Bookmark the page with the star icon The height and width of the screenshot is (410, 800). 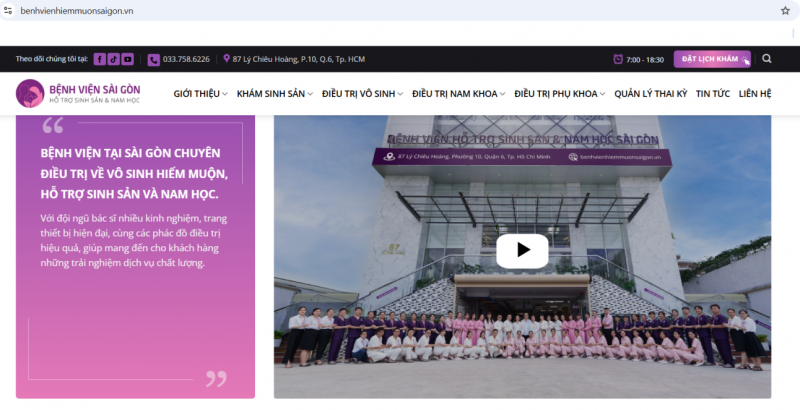click(x=785, y=11)
